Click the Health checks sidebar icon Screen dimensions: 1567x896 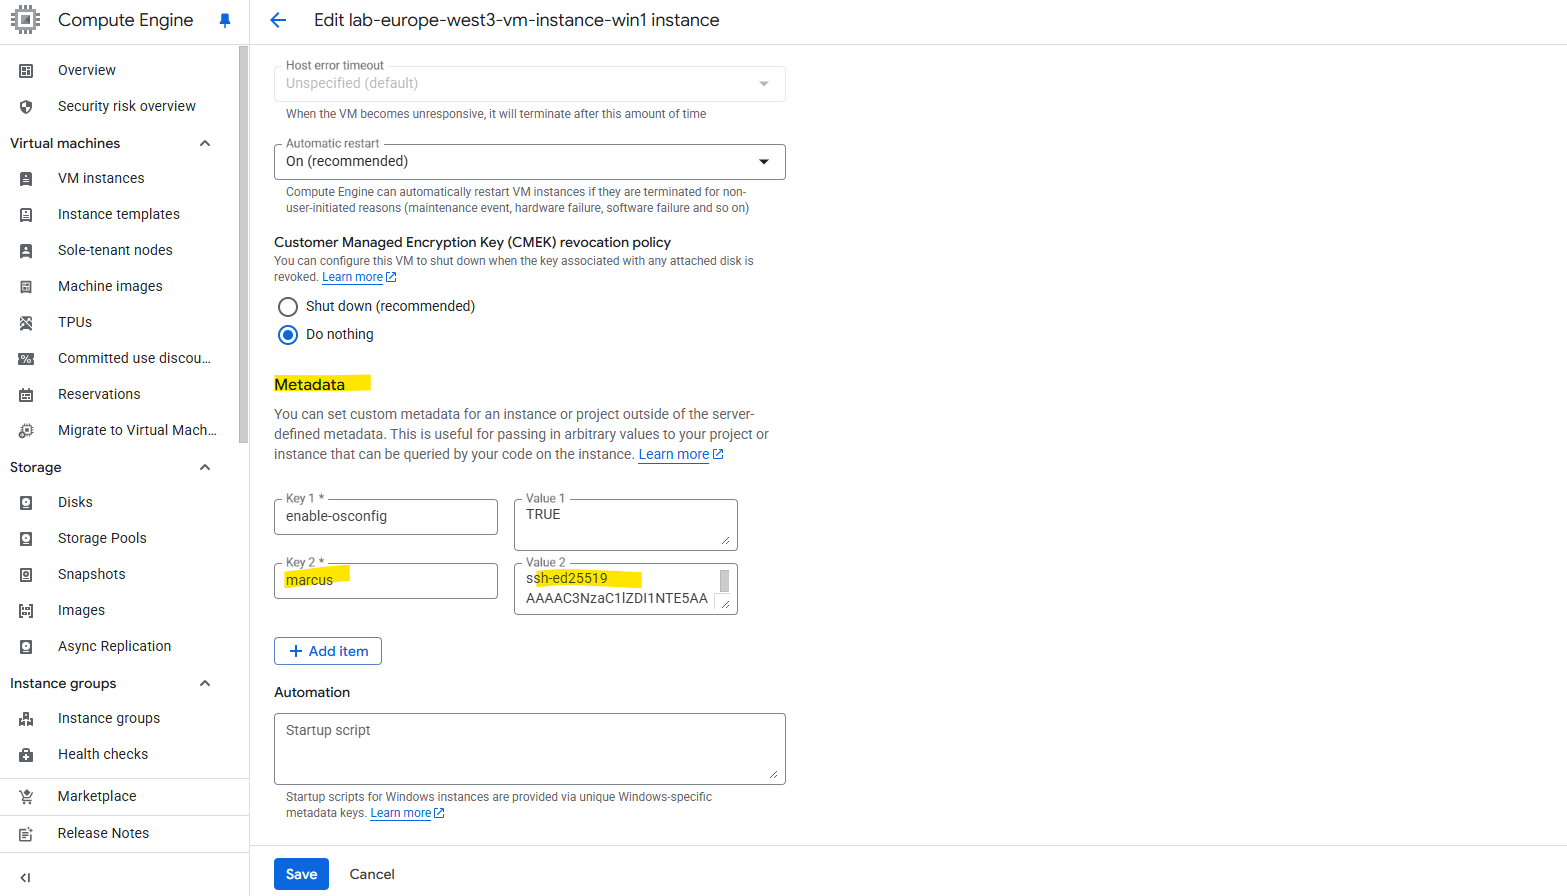(x=26, y=754)
